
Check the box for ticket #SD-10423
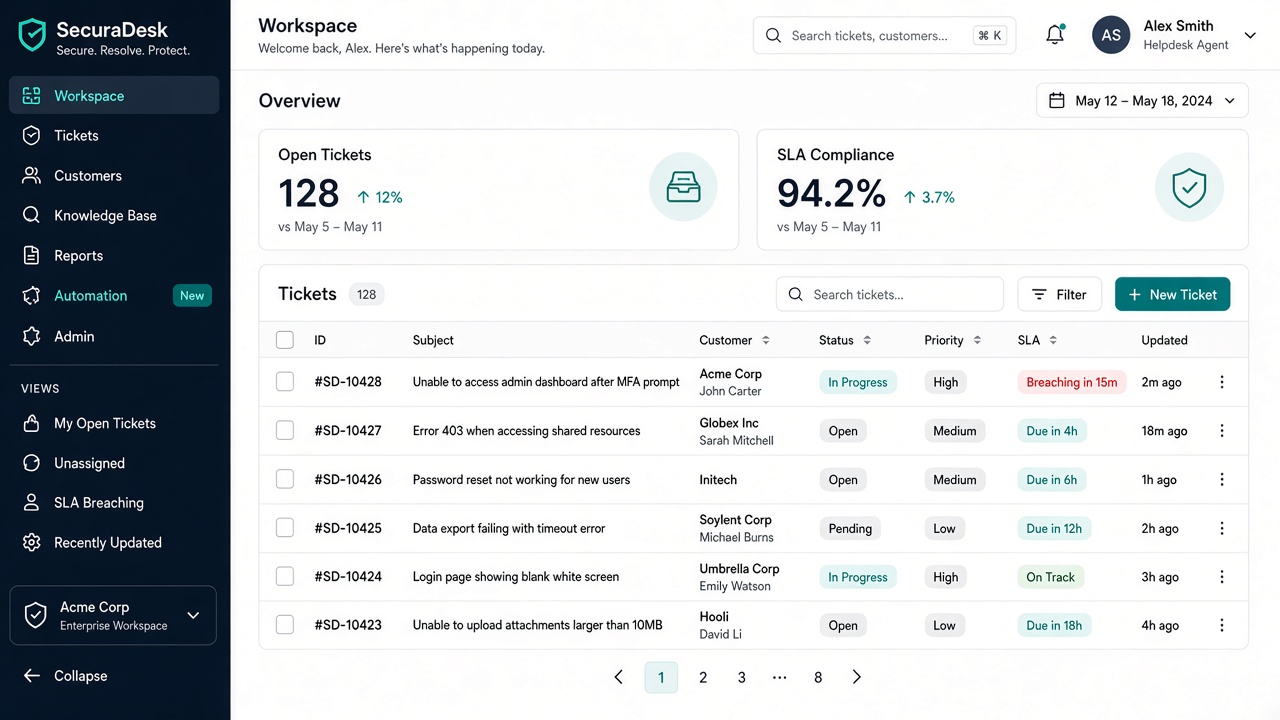tap(285, 625)
